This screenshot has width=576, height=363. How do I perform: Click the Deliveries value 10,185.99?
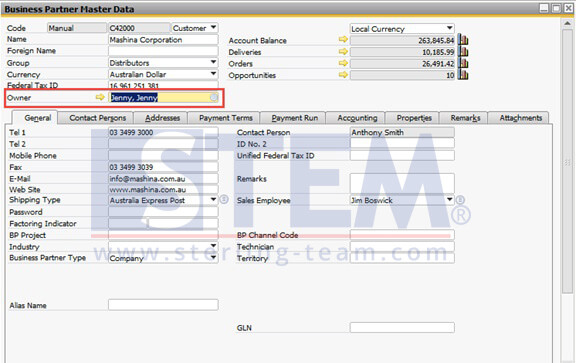[x=402, y=52]
